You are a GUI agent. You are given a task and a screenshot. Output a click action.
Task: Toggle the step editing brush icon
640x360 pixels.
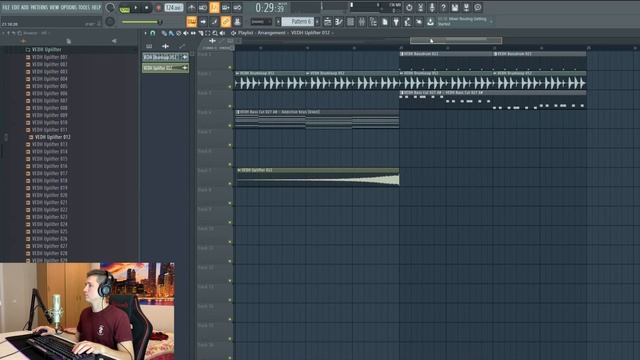[x=214, y=22]
